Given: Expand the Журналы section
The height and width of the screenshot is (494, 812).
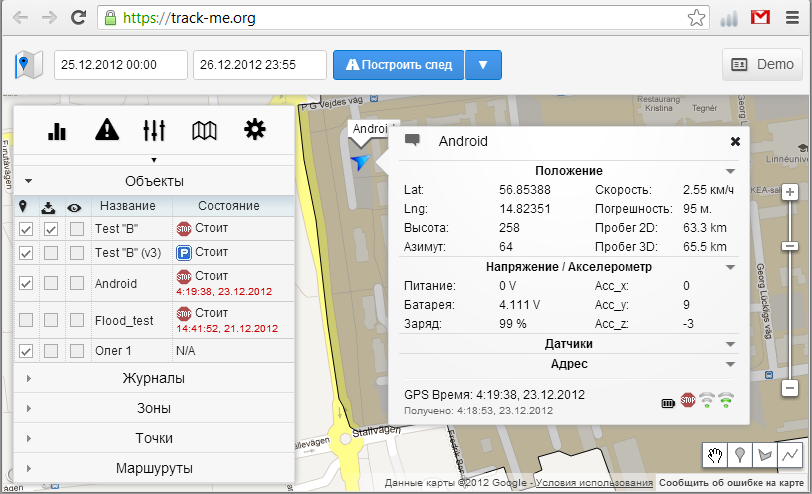Looking at the screenshot, I should [154, 378].
